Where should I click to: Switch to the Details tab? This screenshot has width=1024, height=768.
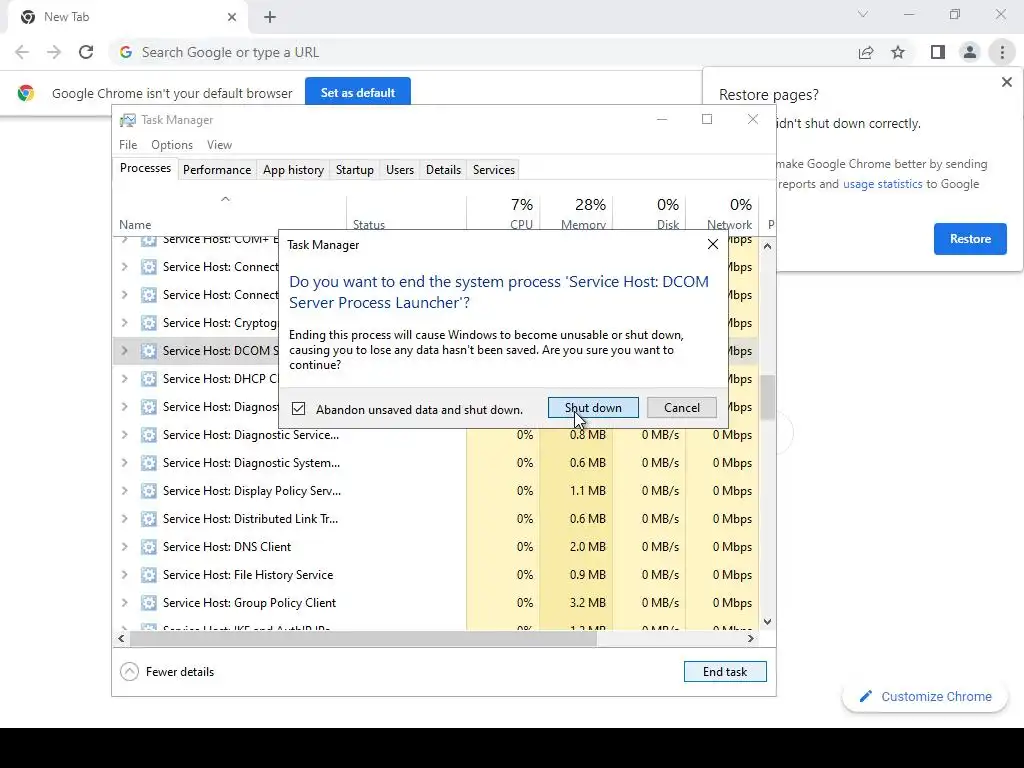point(443,170)
